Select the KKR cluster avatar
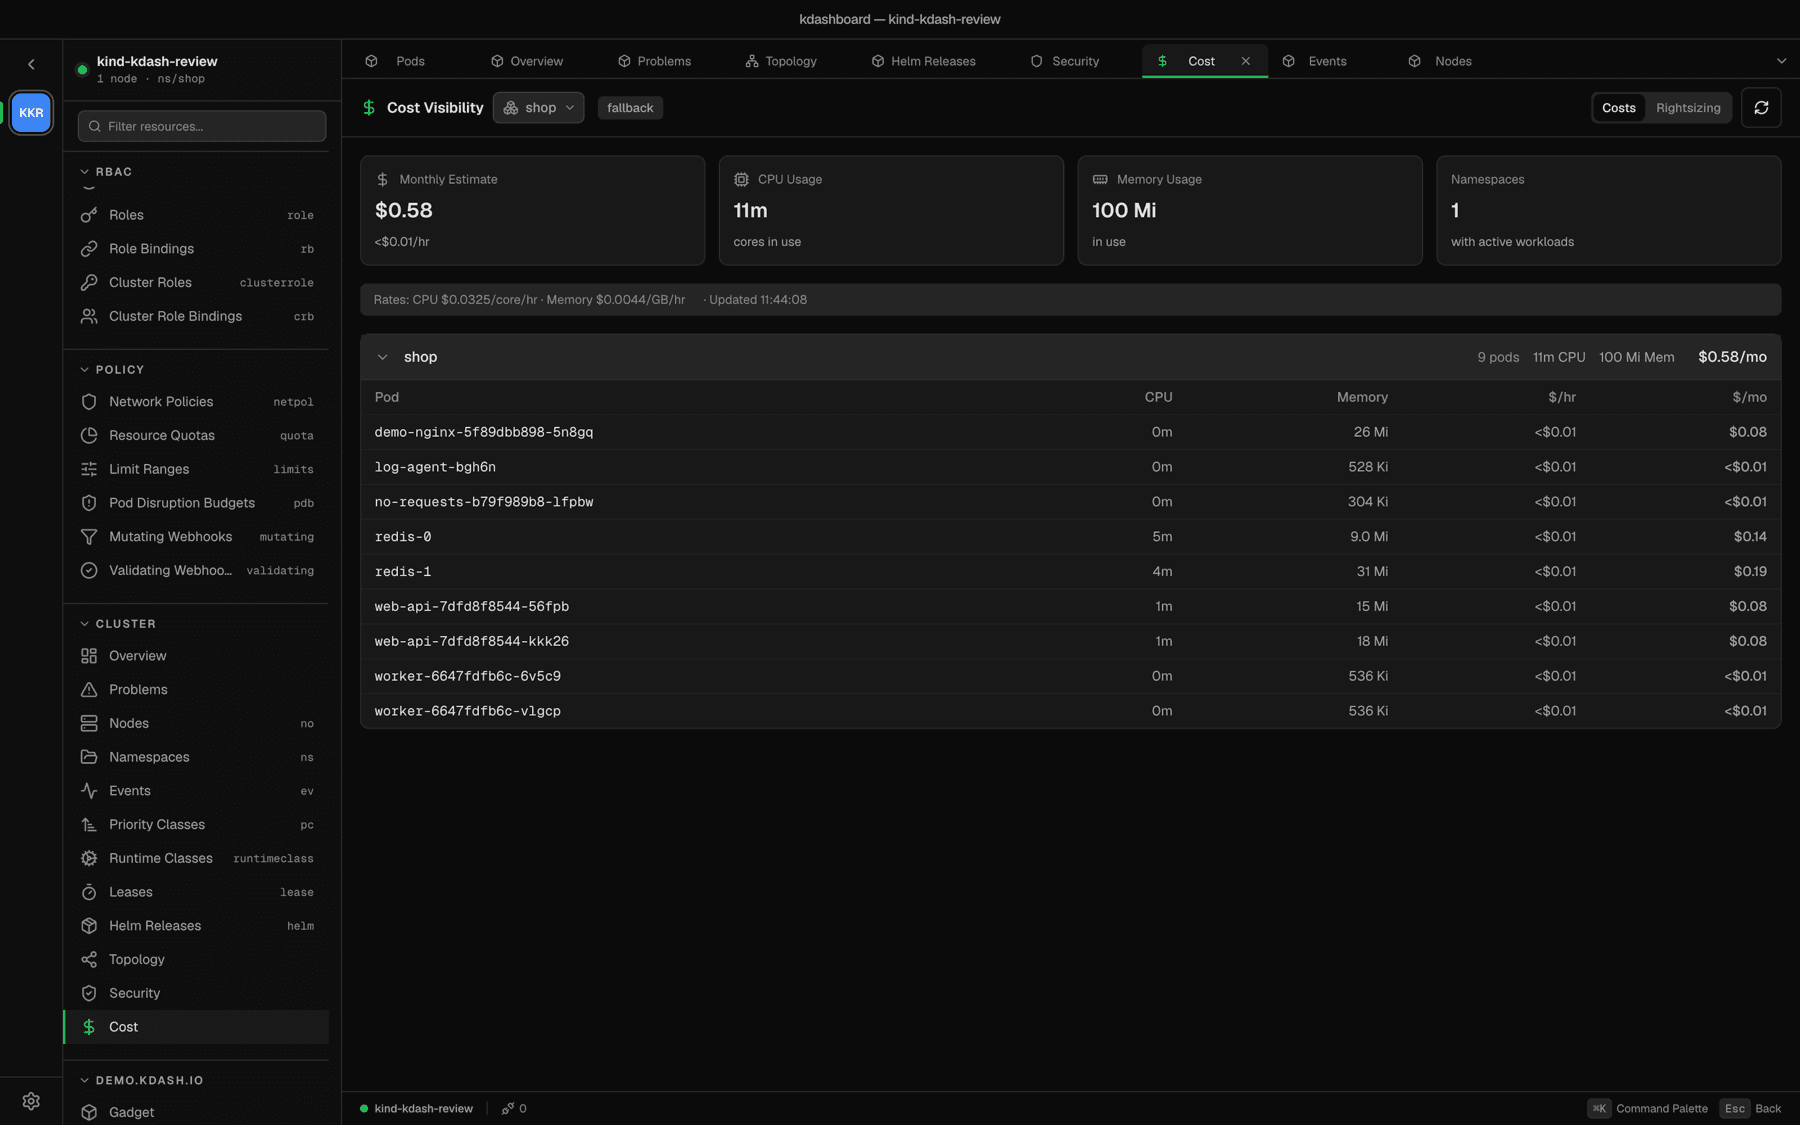The image size is (1800, 1125). pyautogui.click(x=31, y=113)
